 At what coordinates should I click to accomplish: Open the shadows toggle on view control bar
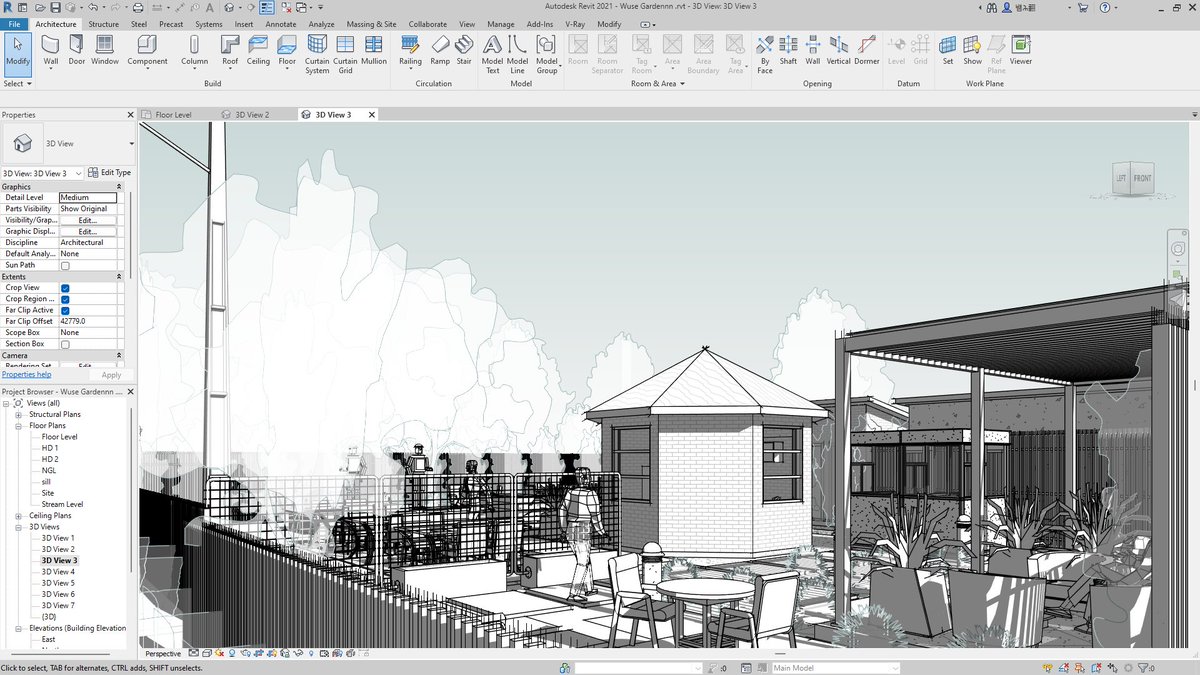(231, 653)
